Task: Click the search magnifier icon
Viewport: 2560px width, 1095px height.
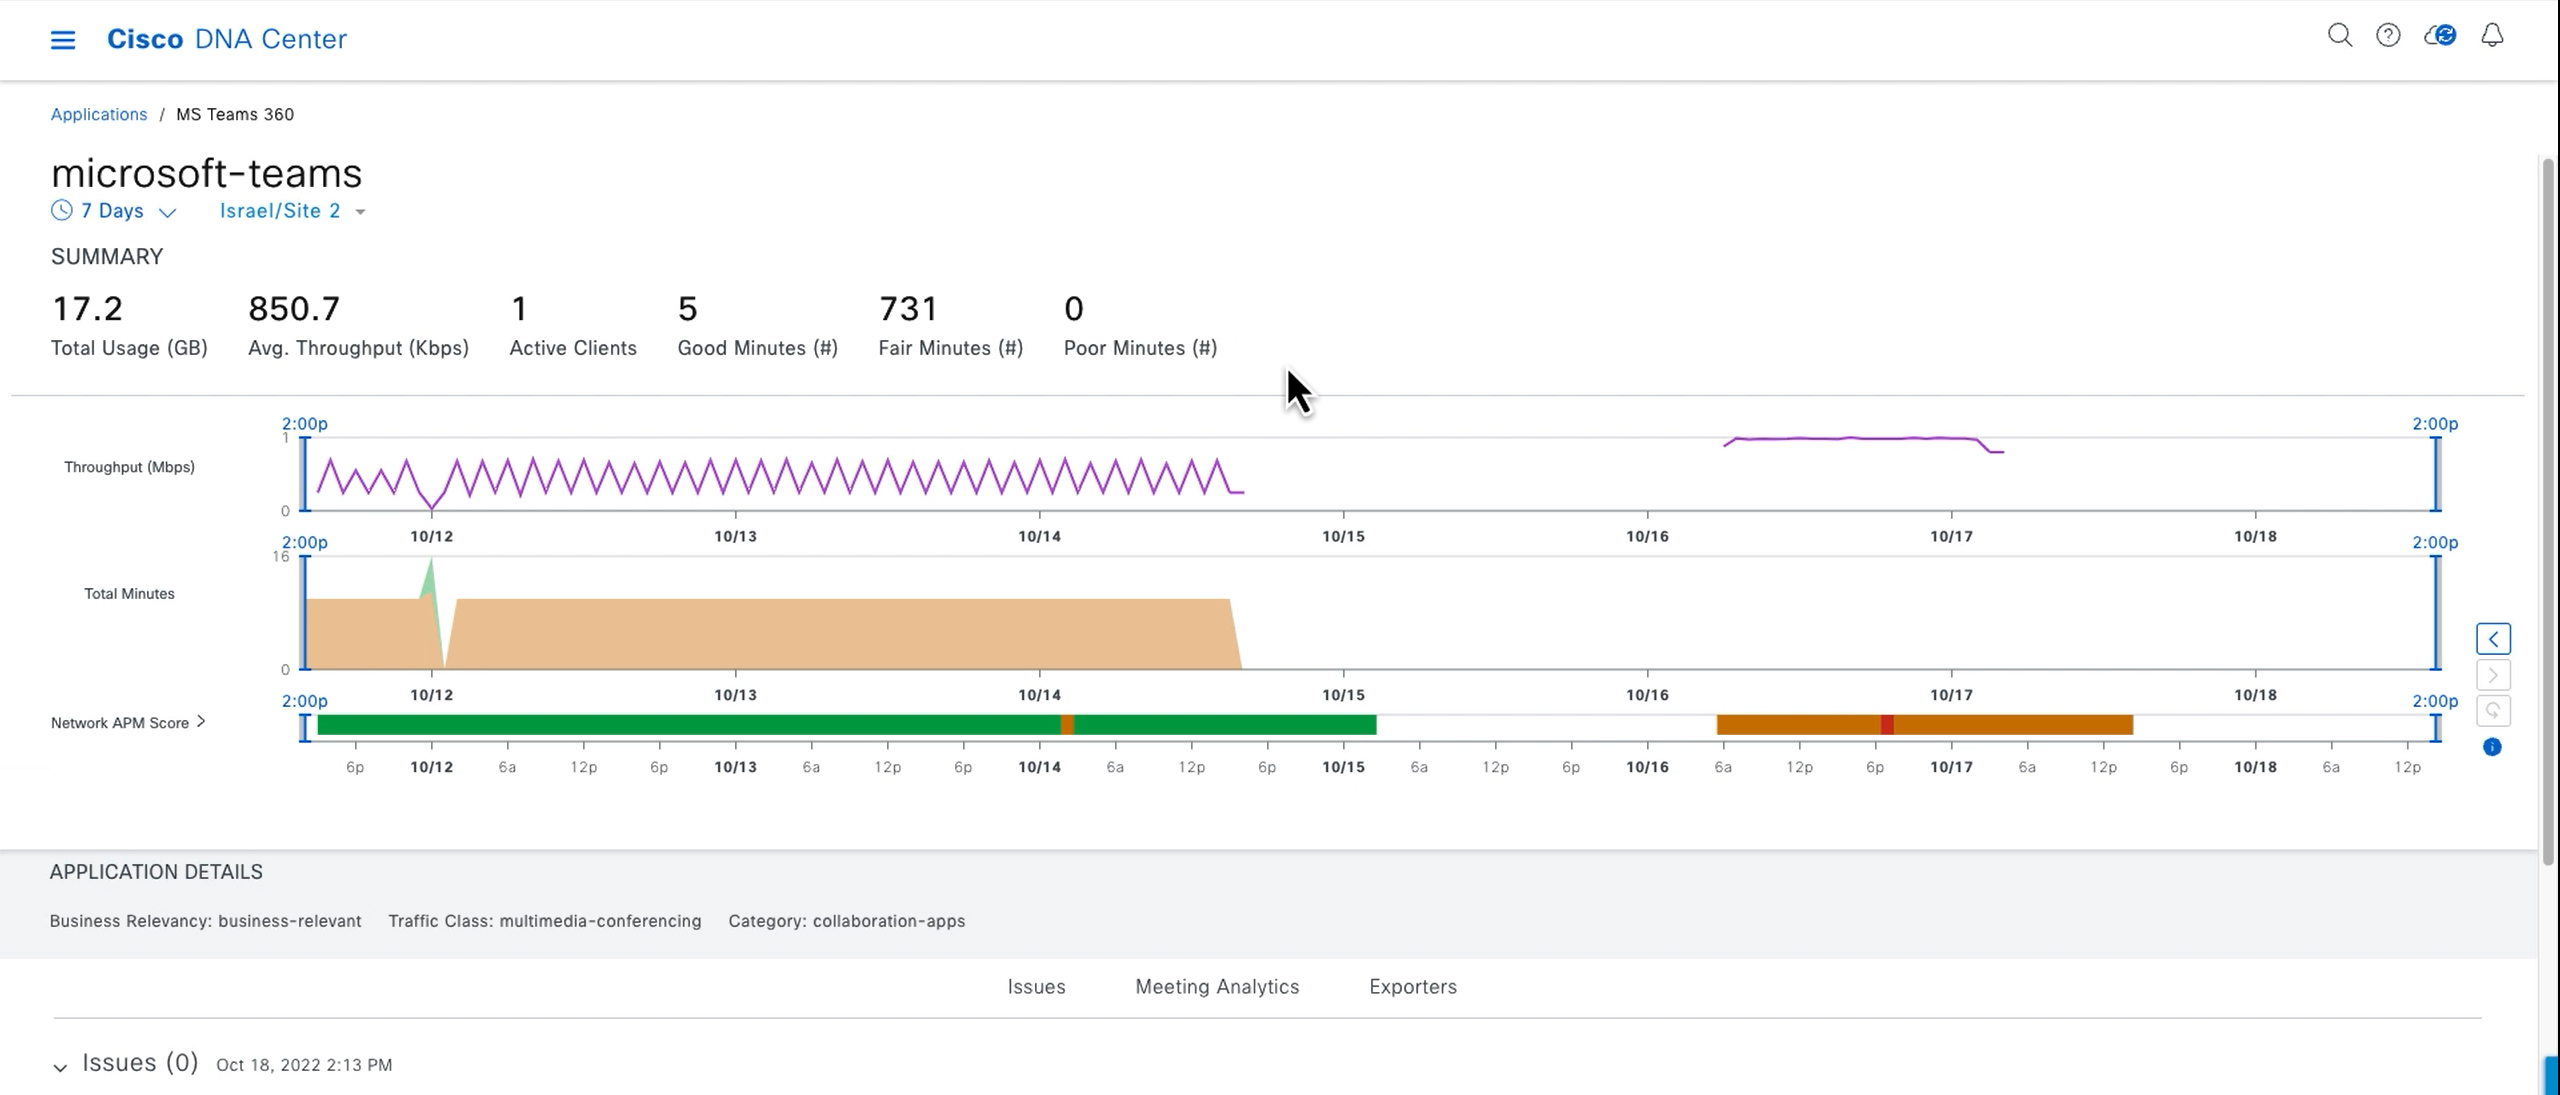Action: click(2339, 36)
